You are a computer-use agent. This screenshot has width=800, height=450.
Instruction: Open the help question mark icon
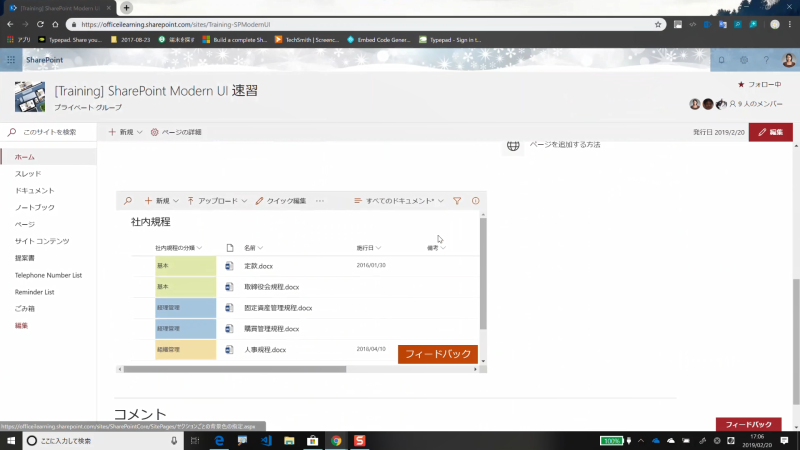pos(766,60)
